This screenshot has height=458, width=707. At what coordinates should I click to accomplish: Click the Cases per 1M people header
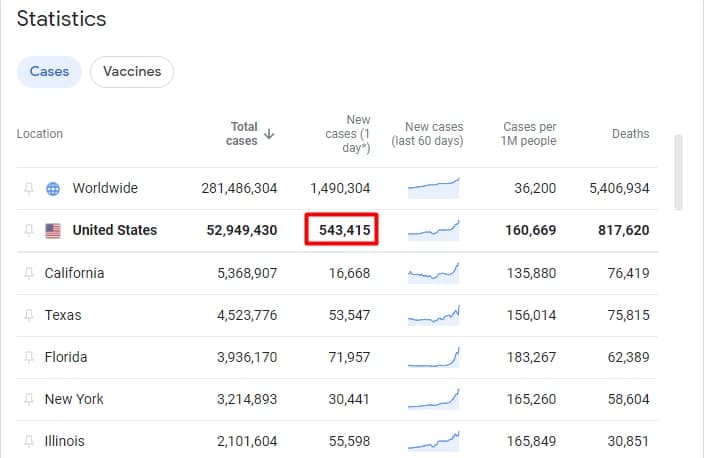point(528,133)
